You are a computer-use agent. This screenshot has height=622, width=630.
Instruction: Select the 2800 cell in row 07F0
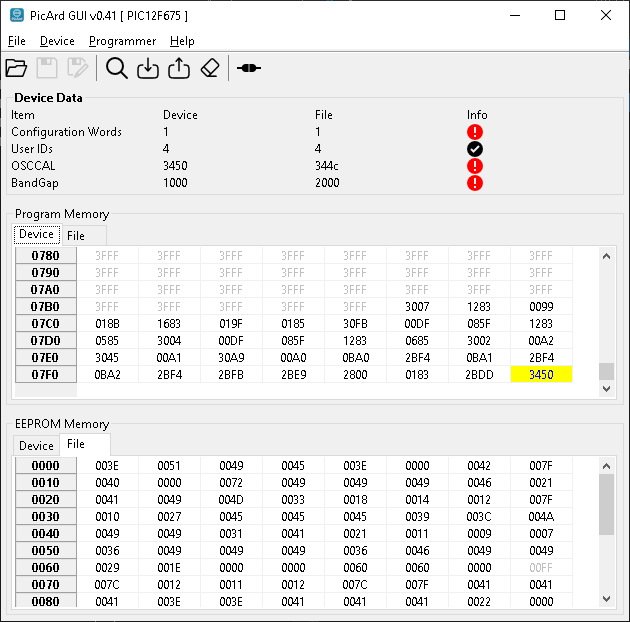pyautogui.click(x=355, y=374)
